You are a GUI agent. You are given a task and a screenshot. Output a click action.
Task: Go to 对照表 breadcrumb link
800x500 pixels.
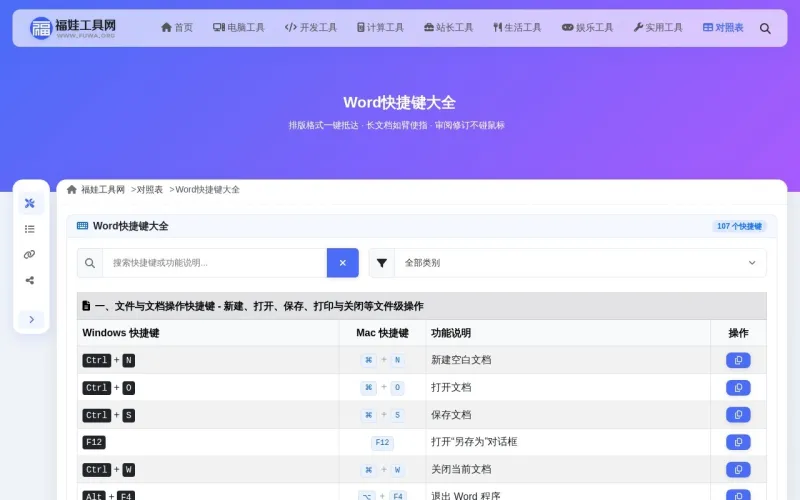[x=149, y=190]
